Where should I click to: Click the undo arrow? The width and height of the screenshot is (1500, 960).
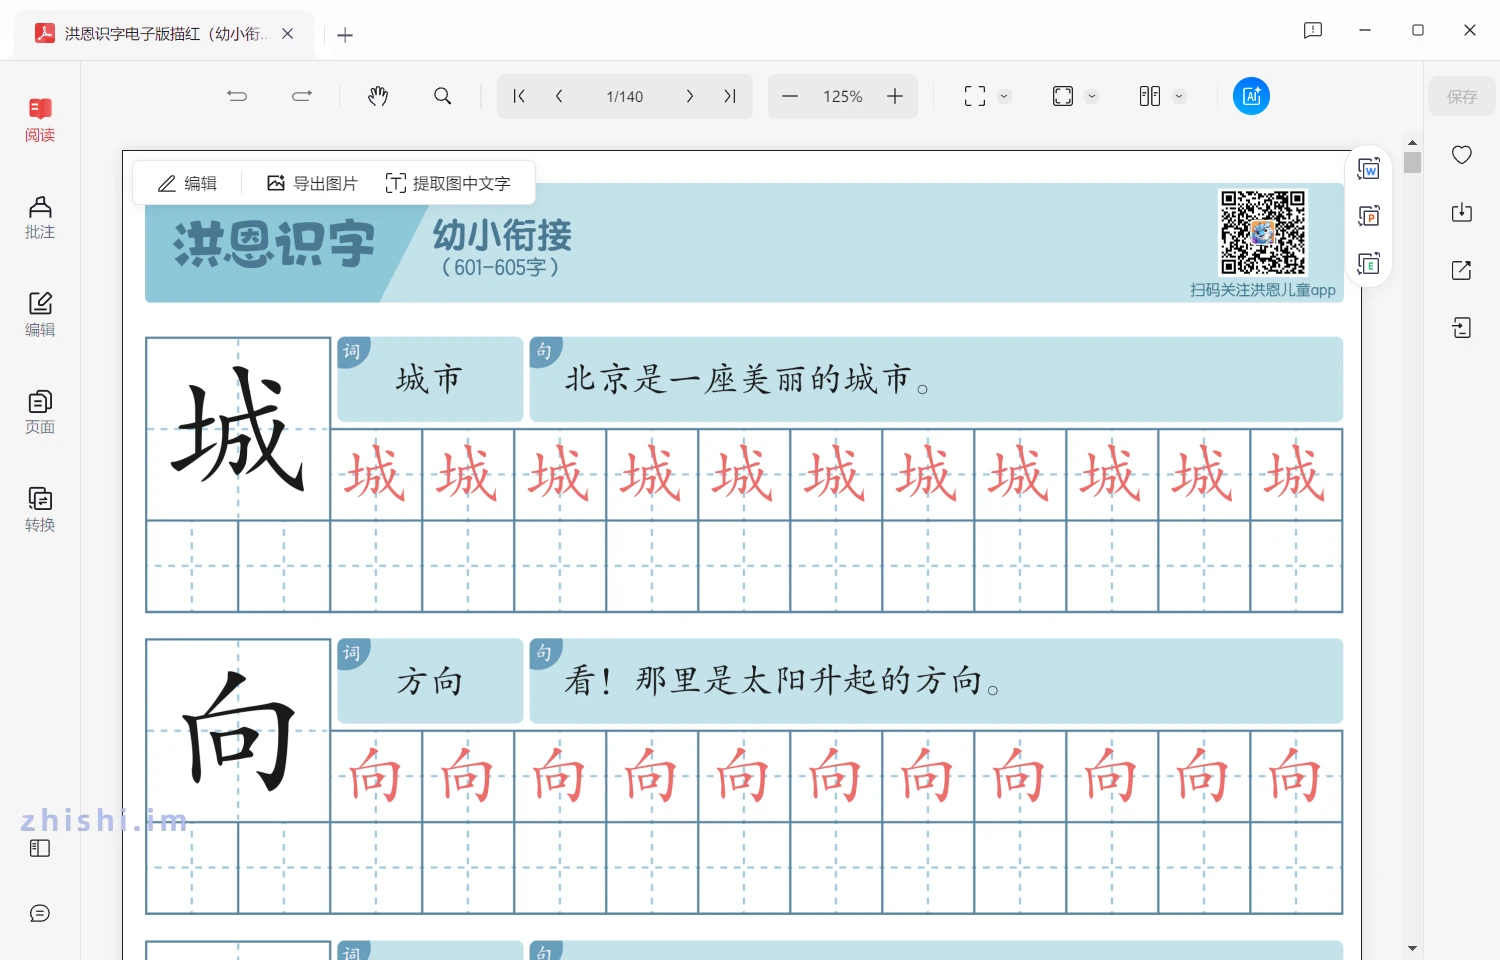[237, 96]
